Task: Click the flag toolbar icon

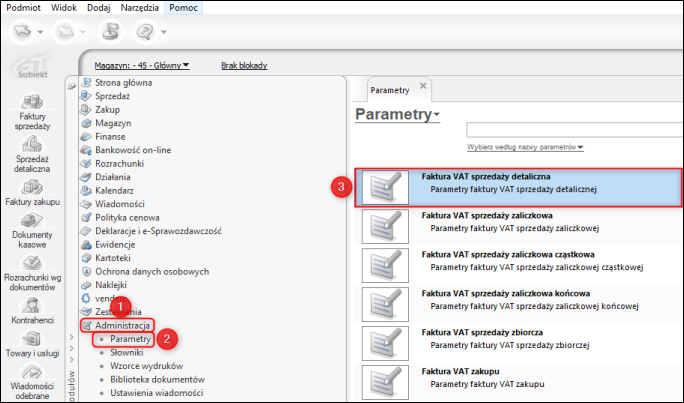Action: pyautogui.click(x=109, y=31)
